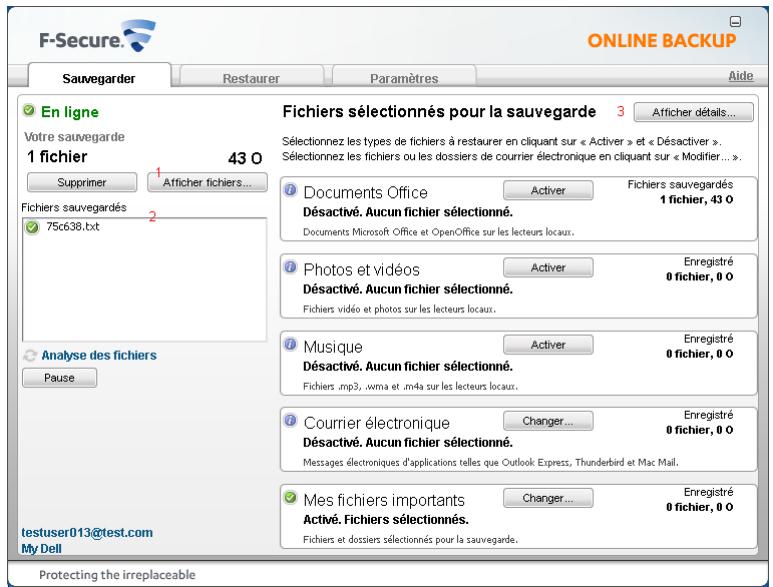The width and height of the screenshot is (773, 587).
Task: Click info icon beside Courrier électronique
Action: tap(291, 420)
